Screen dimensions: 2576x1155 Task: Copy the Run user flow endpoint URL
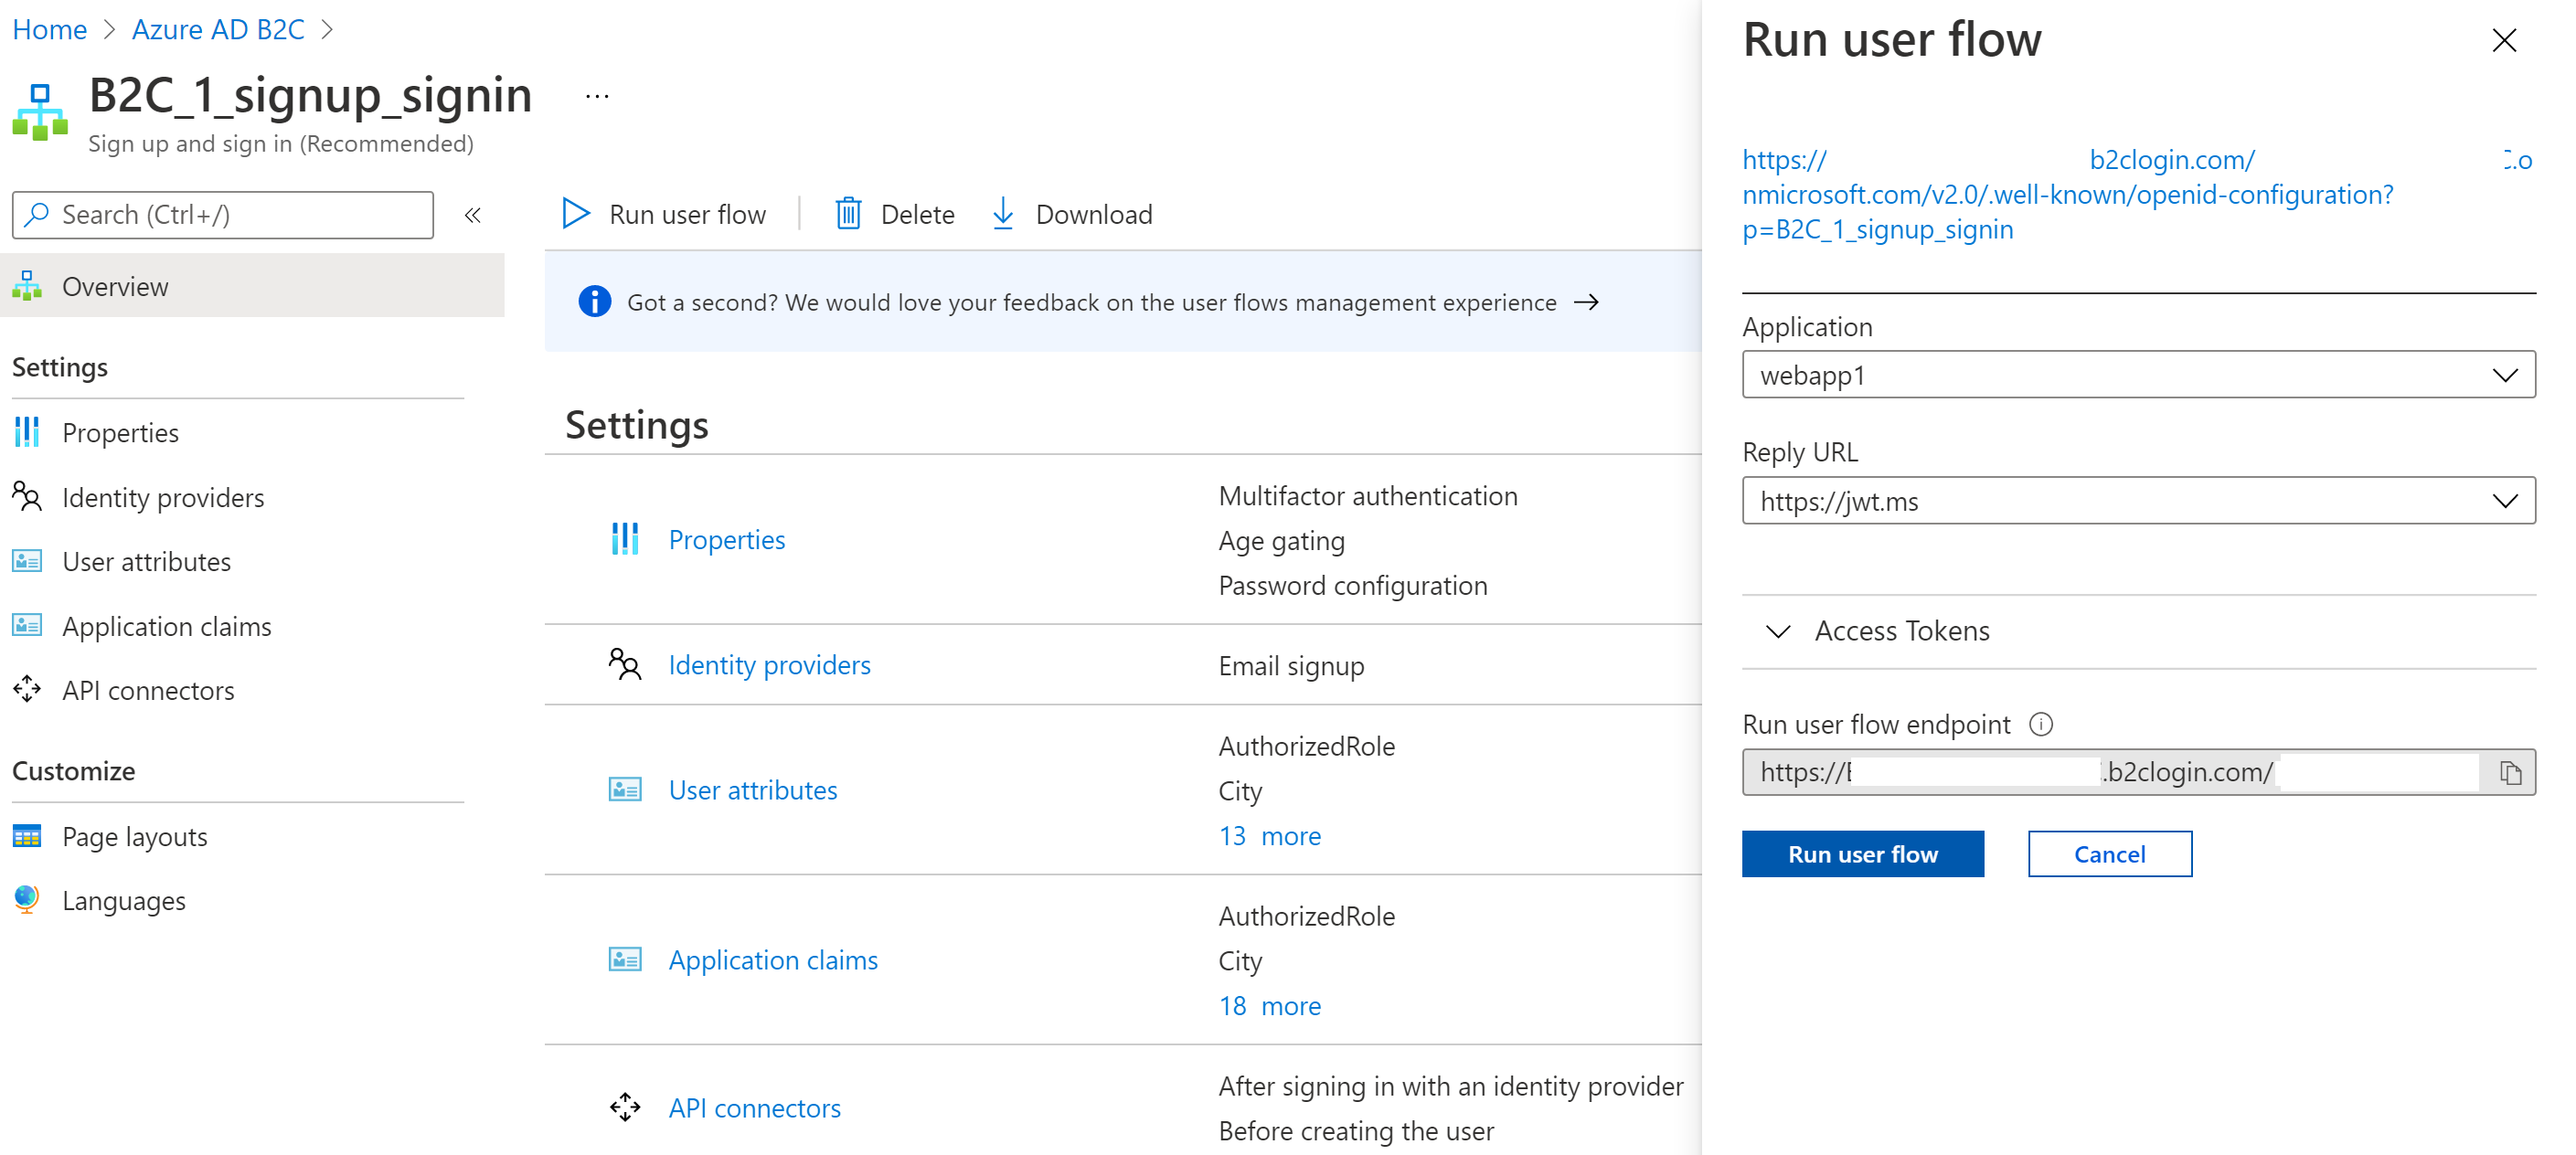point(2510,773)
